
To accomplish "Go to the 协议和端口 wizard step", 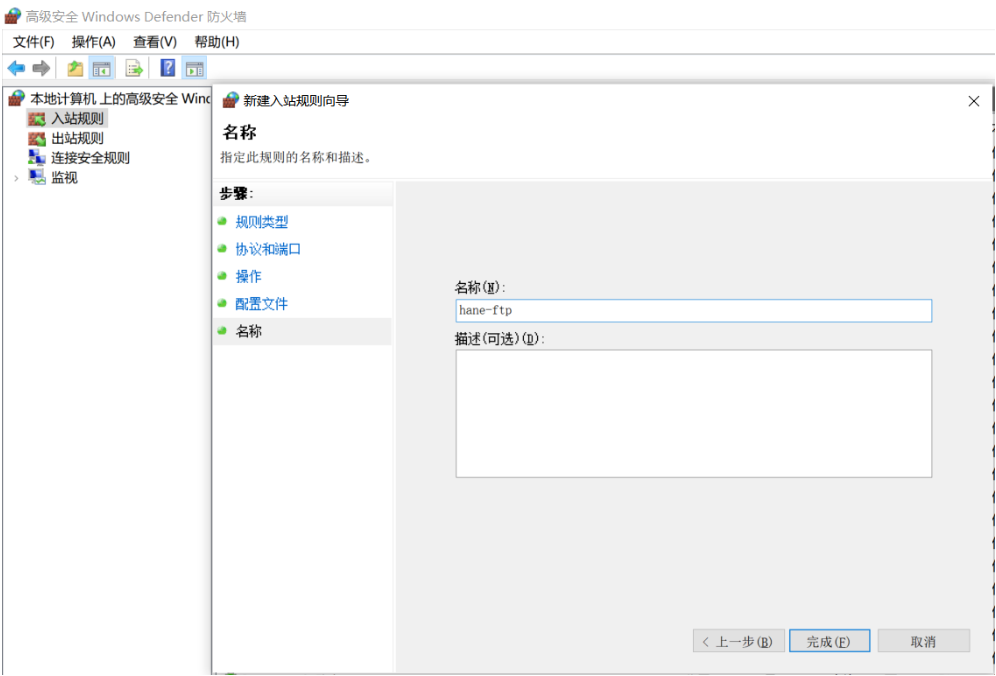I will pyautogui.click(x=268, y=249).
